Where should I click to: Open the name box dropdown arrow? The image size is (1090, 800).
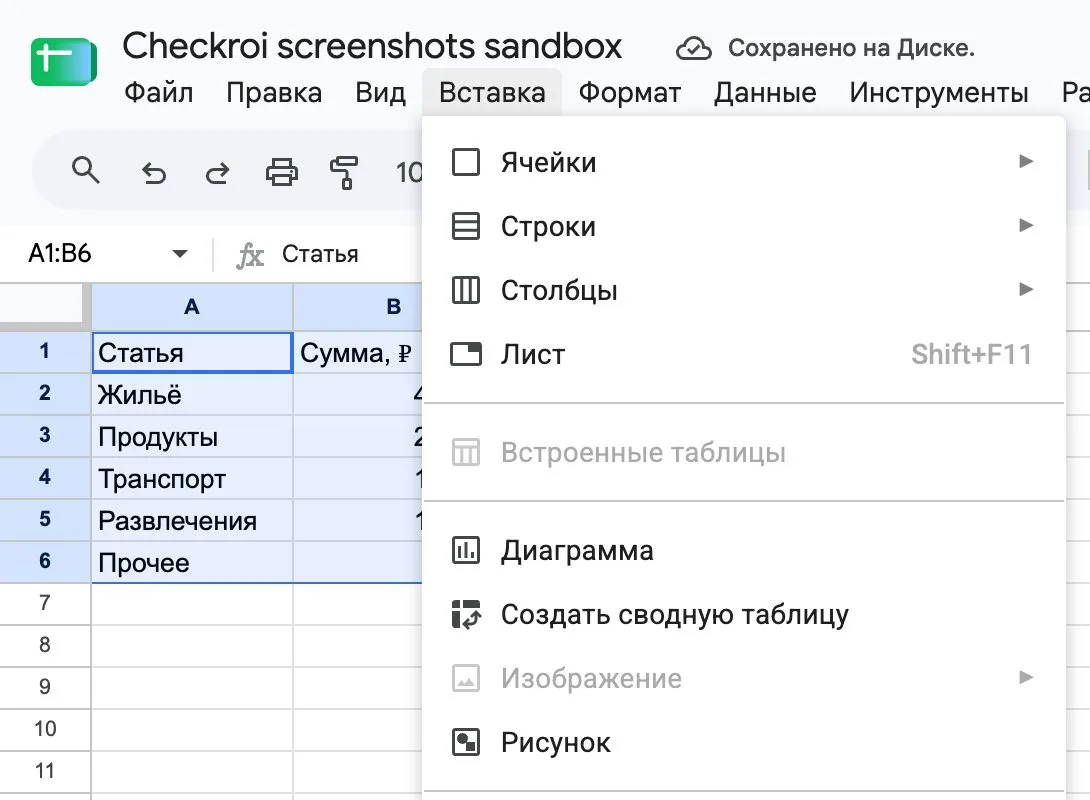[x=180, y=254]
